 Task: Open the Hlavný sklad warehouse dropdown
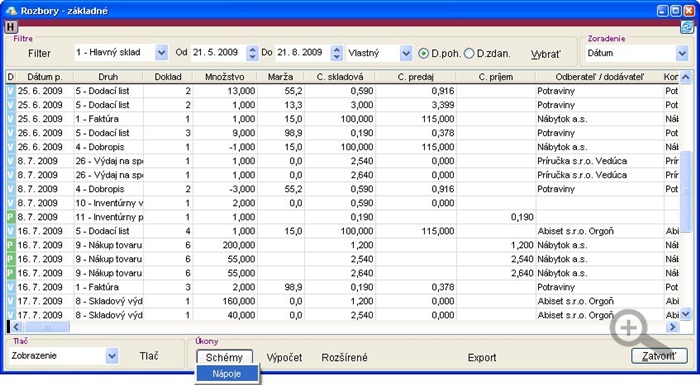(x=161, y=53)
